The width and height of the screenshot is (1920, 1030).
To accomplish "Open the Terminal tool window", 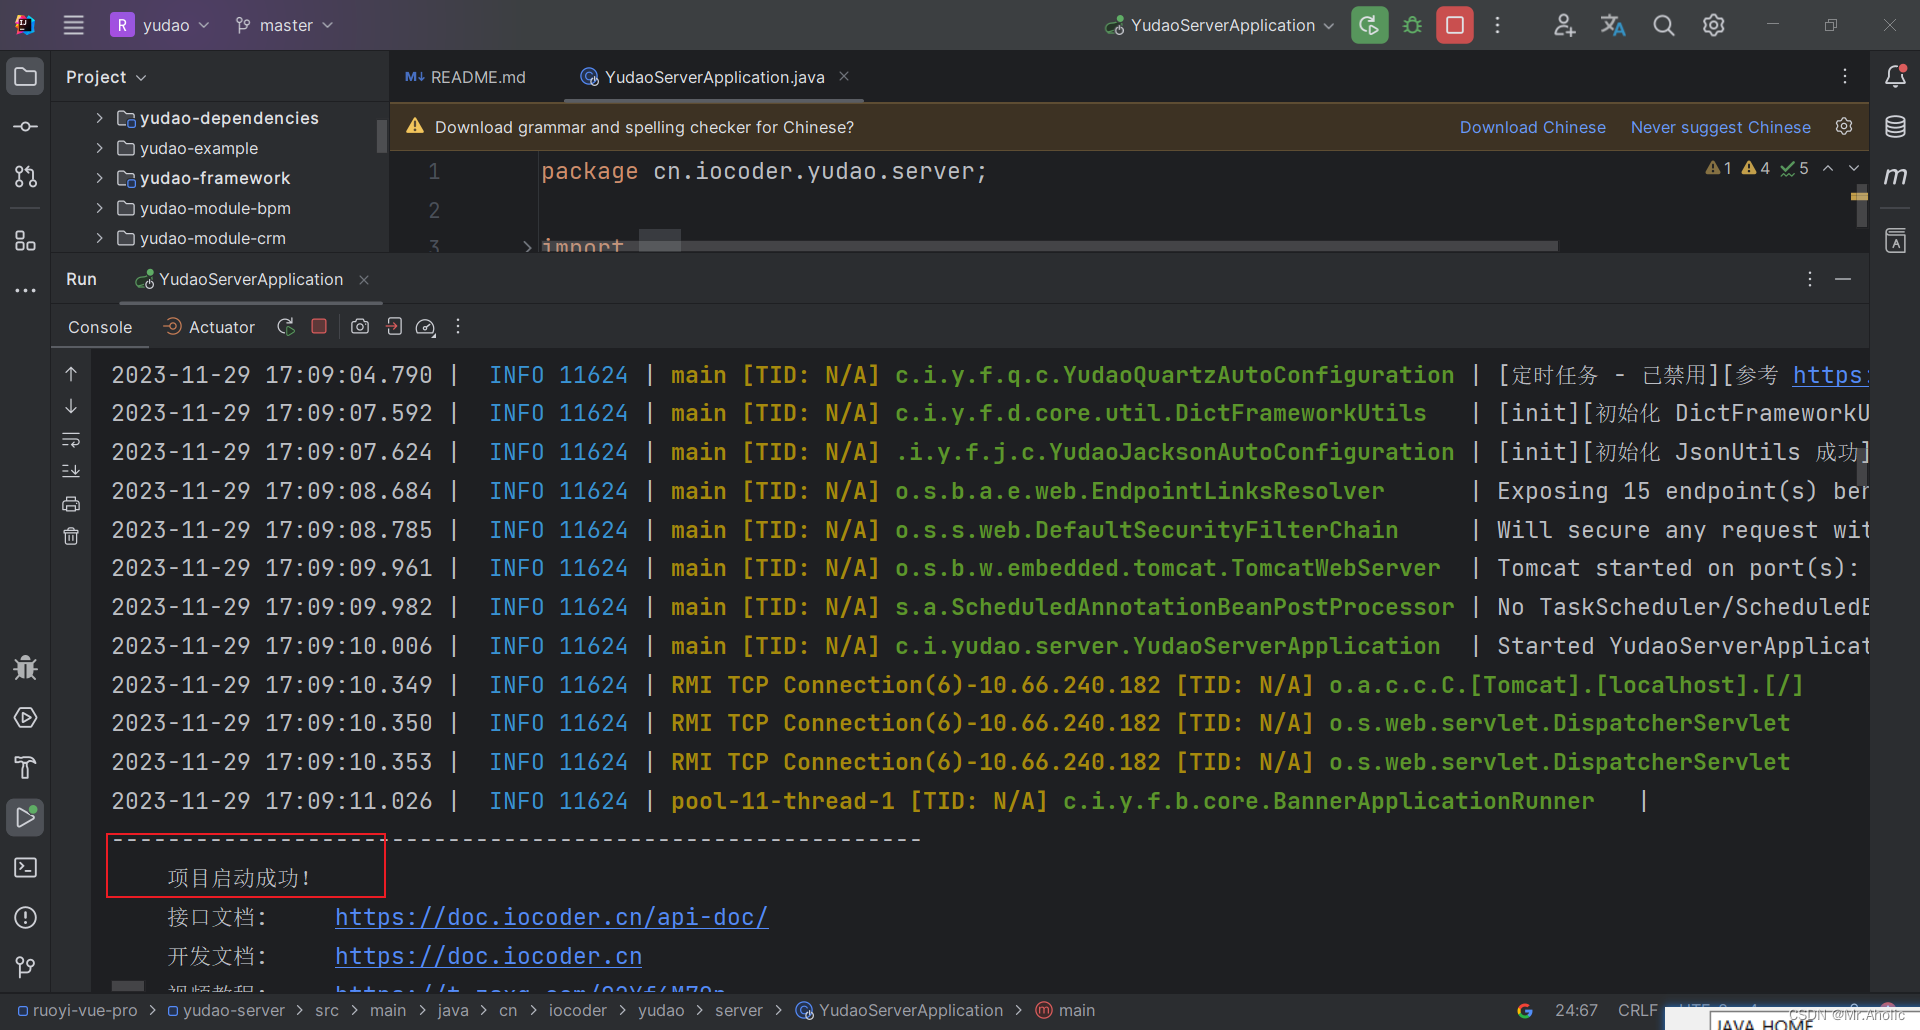I will (x=25, y=868).
